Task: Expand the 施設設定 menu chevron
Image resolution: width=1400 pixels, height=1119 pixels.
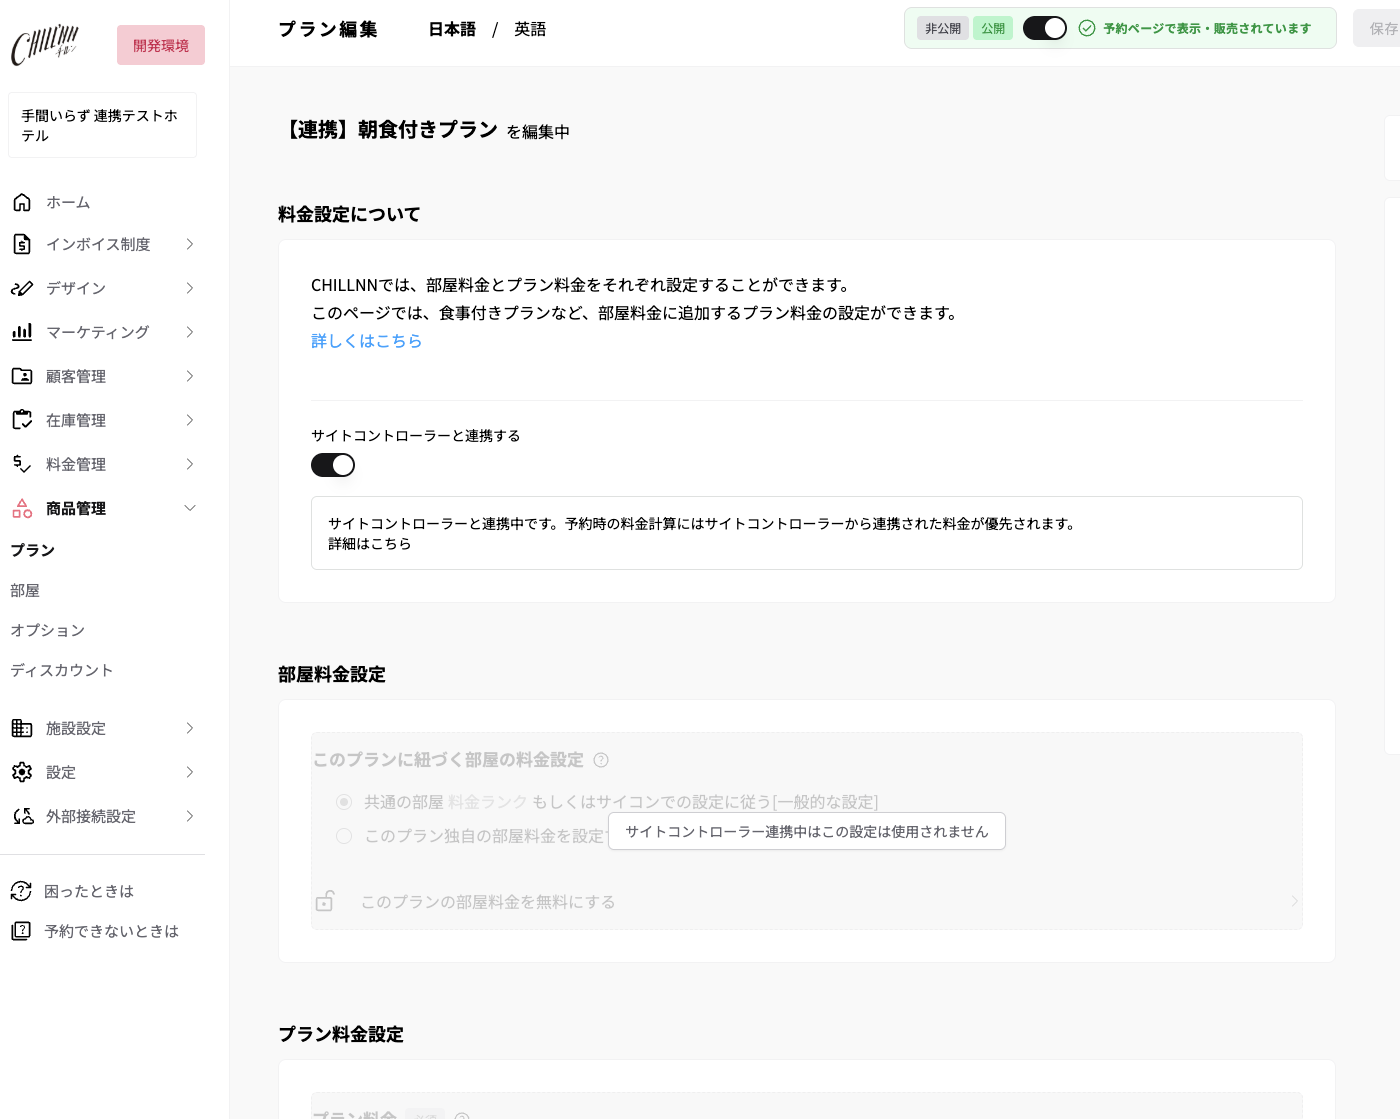Action: (x=190, y=728)
